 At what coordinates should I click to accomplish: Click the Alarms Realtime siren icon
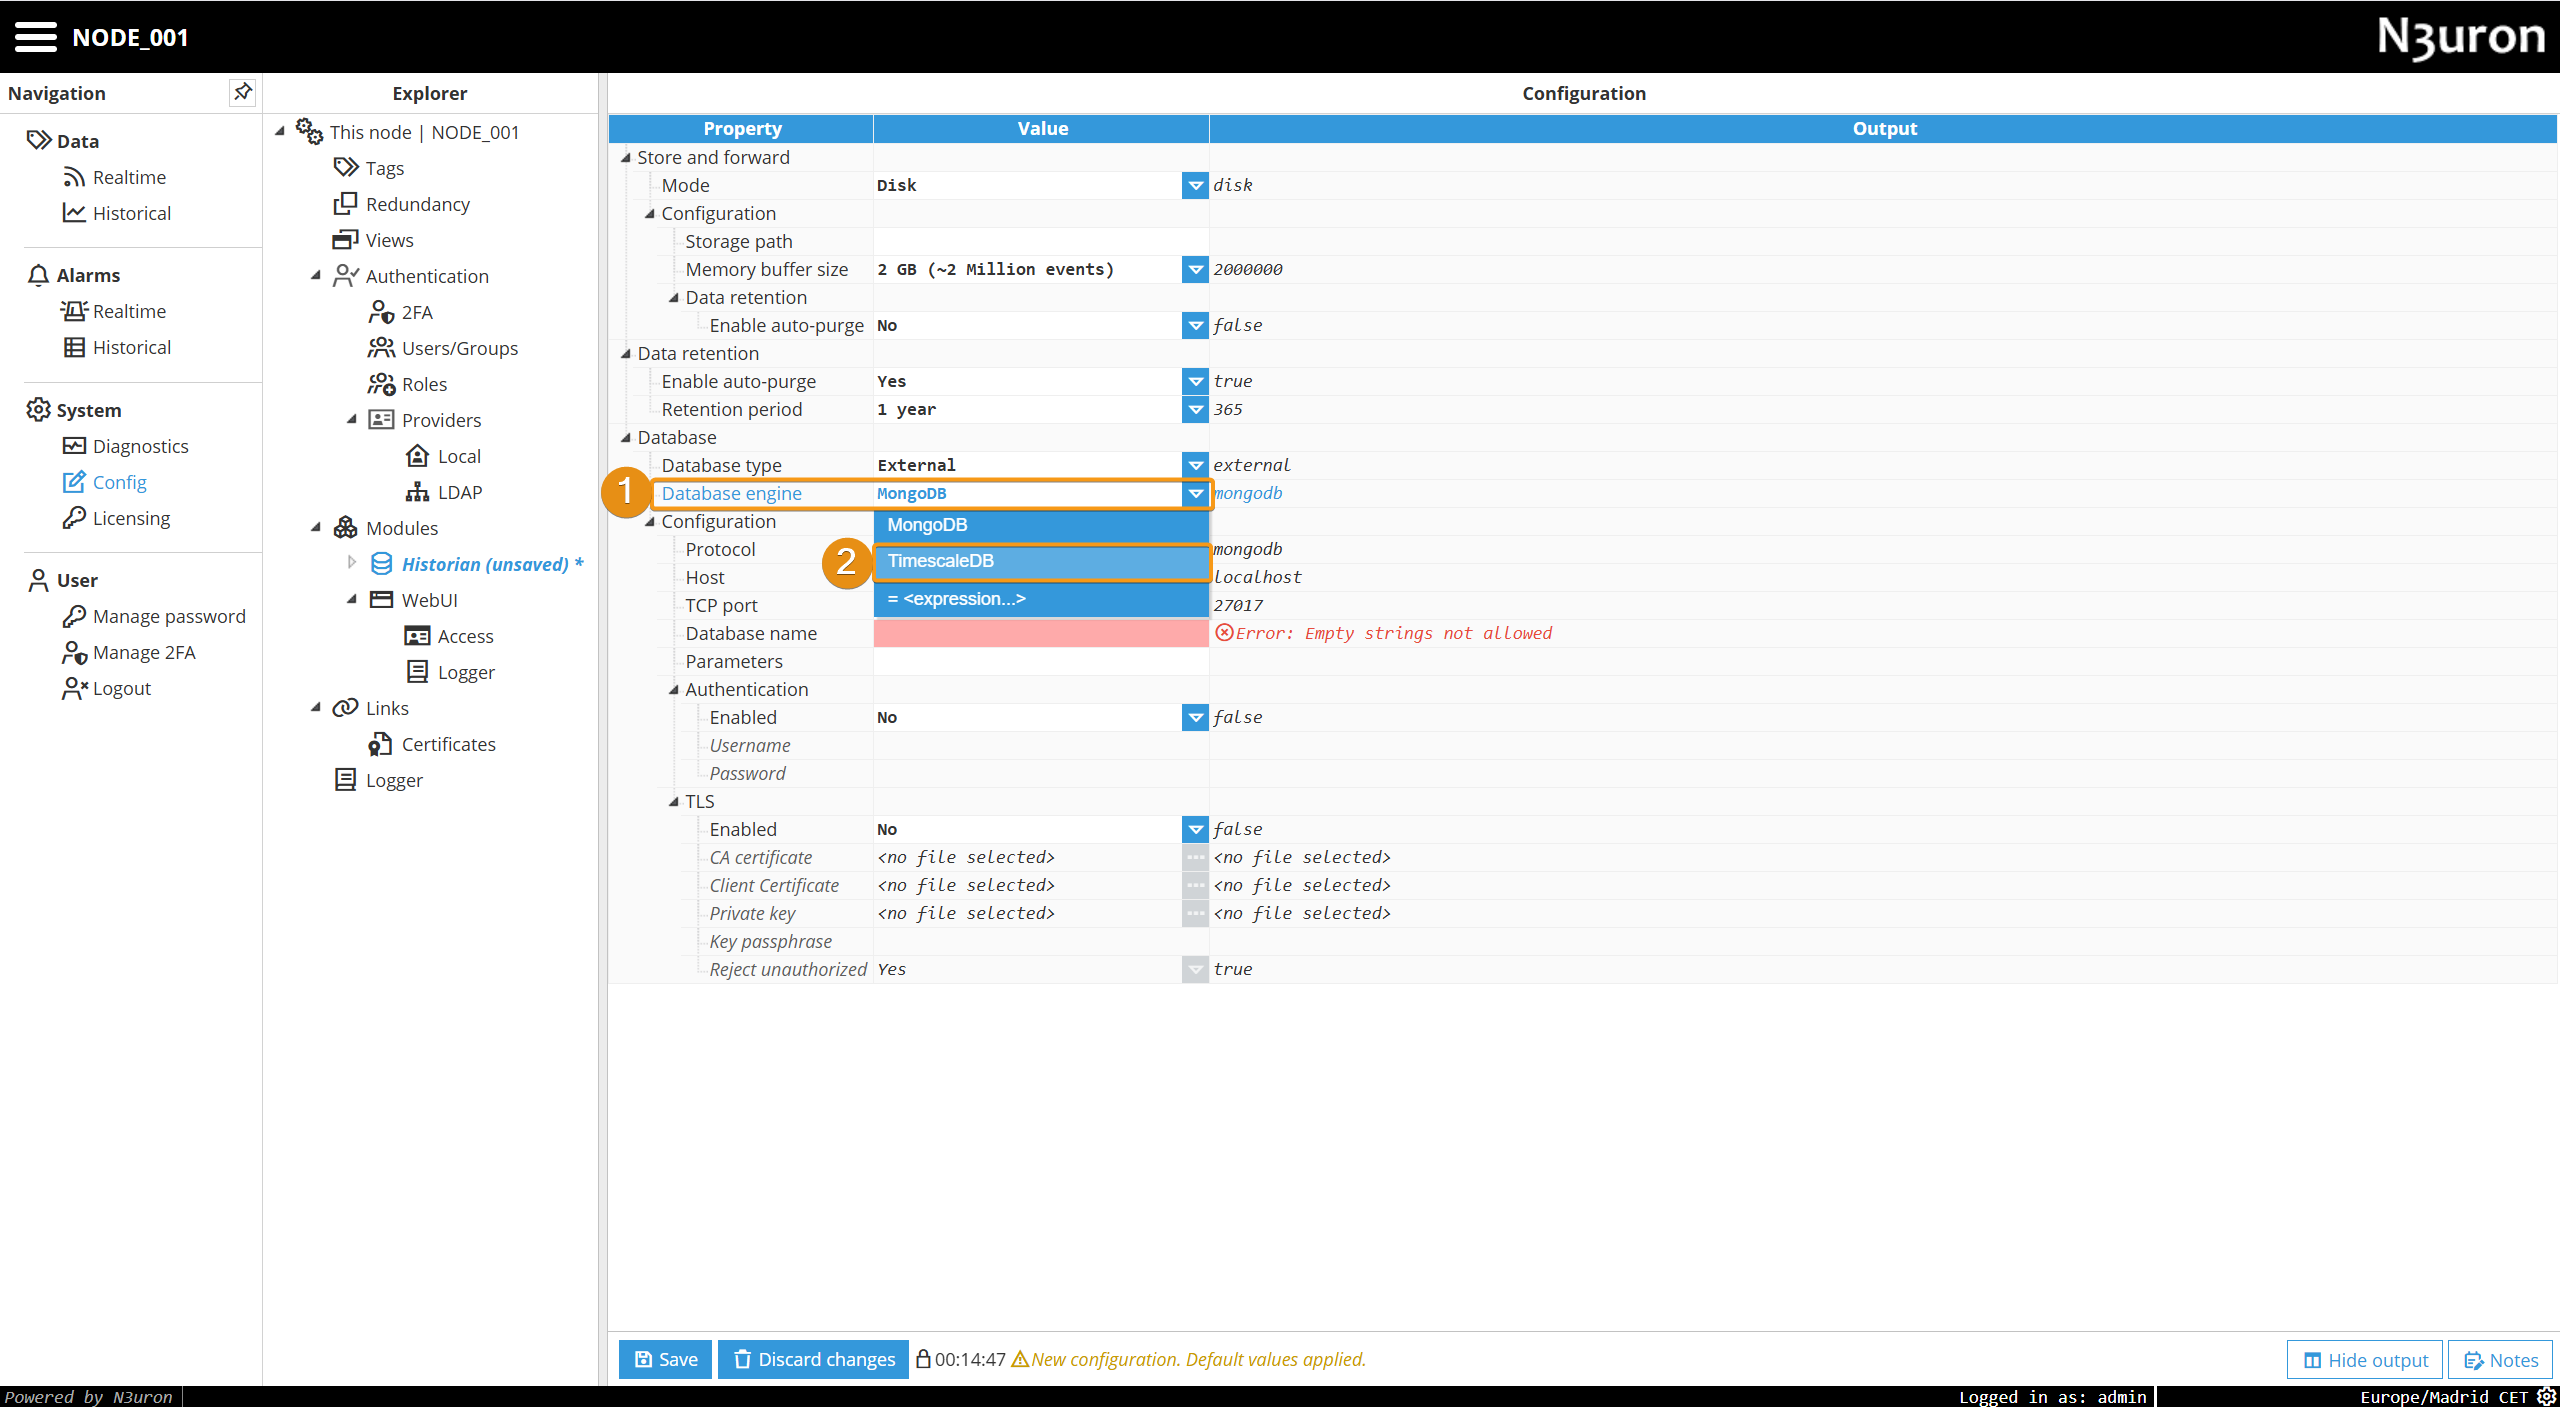coord(74,311)
